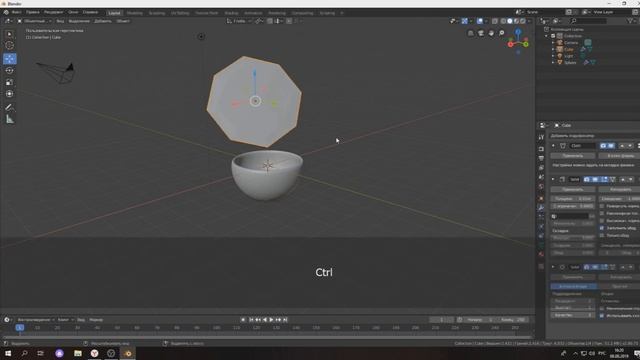Collapse the Solidify modifier panel

pos(553,180)
